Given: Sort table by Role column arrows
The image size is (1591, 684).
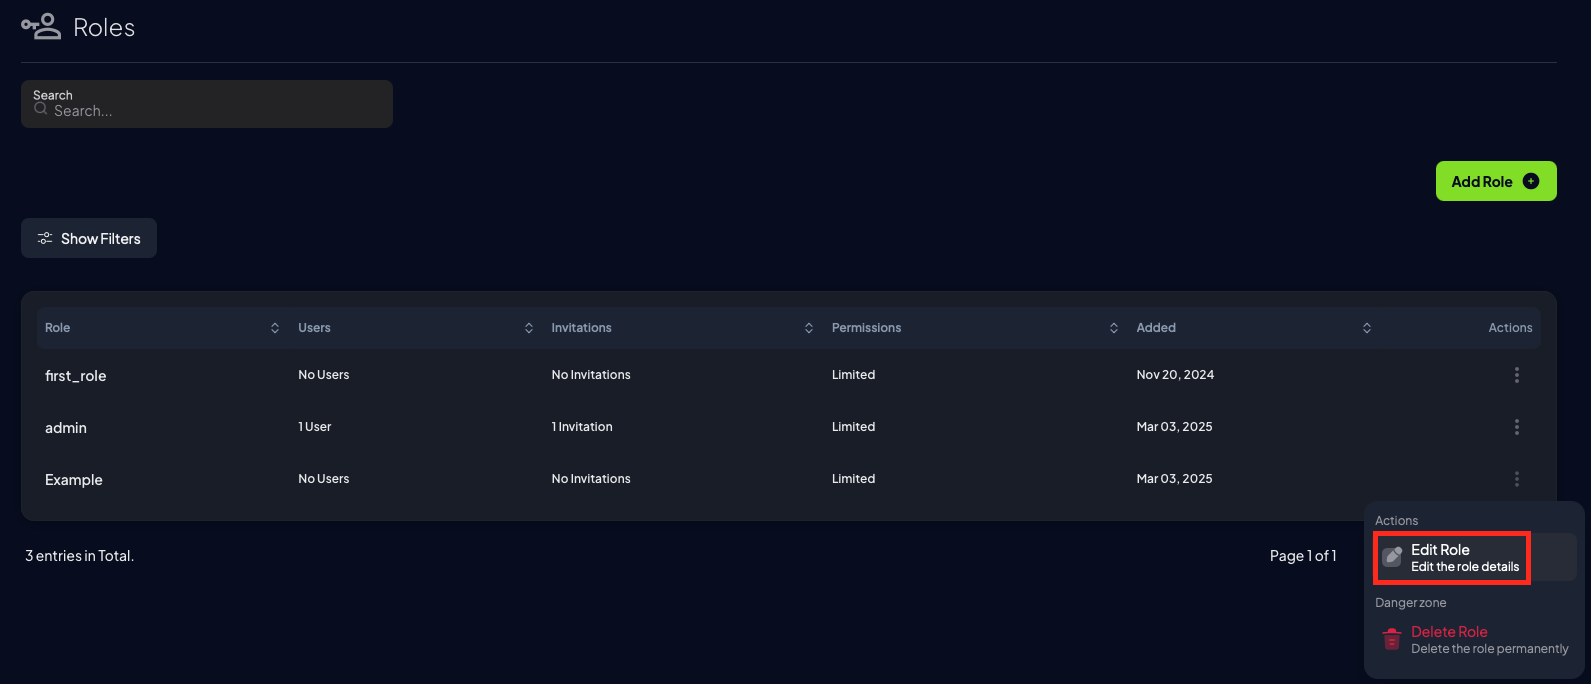Looking at the screenshot, I should pyautogui.click(x=275, y=328).
